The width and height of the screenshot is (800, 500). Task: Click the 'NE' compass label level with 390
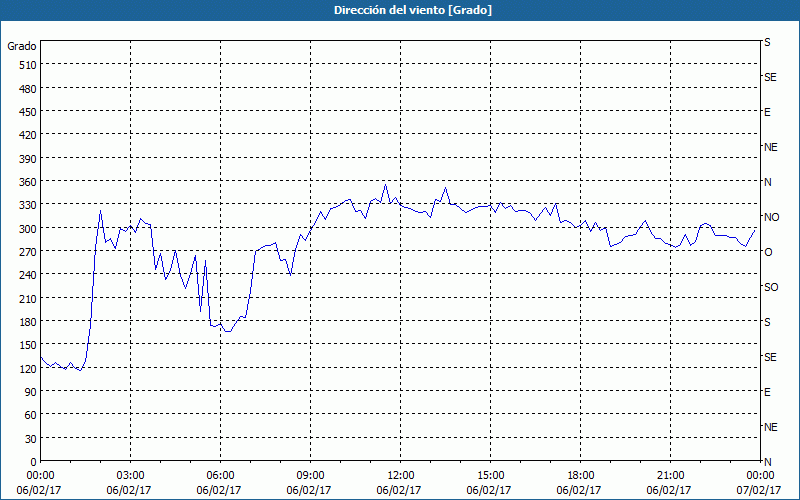pos(770,147)
